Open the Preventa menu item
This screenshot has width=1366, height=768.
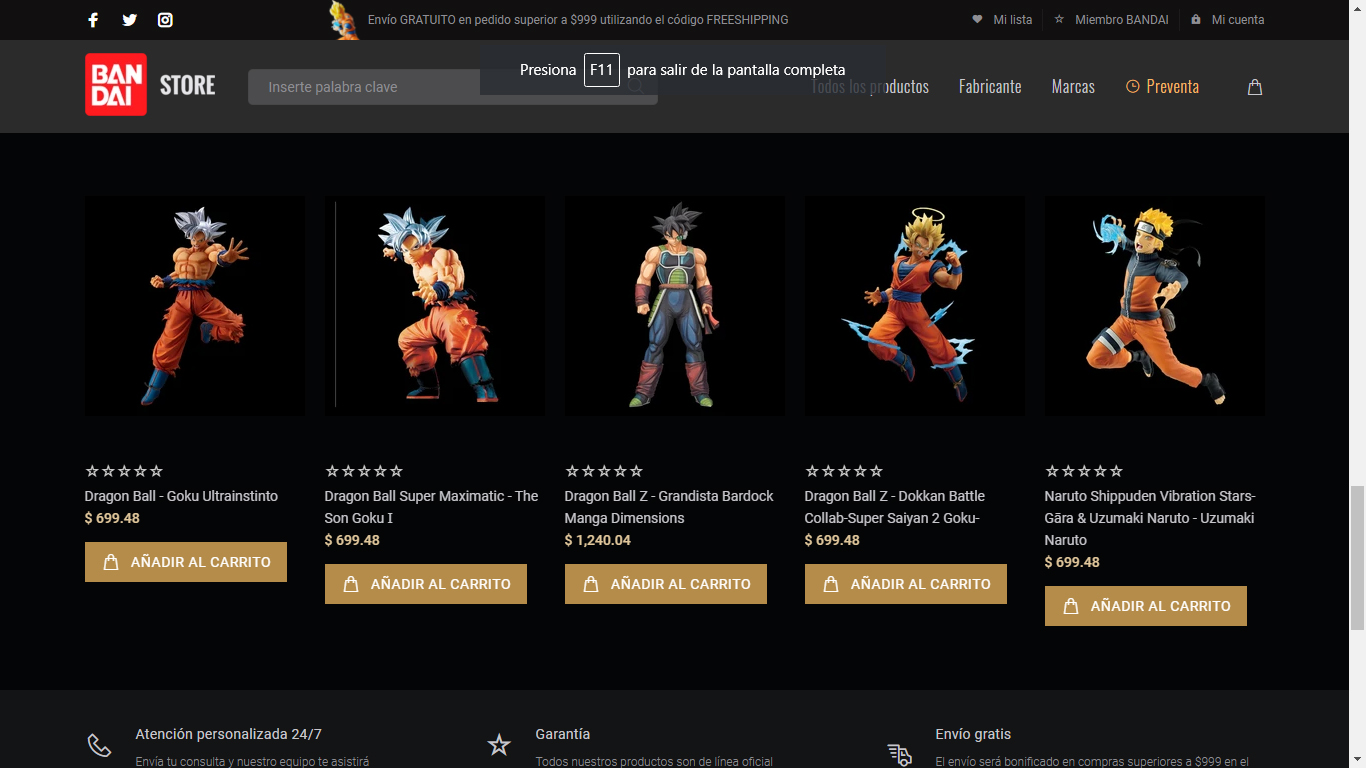point(1162,87)
